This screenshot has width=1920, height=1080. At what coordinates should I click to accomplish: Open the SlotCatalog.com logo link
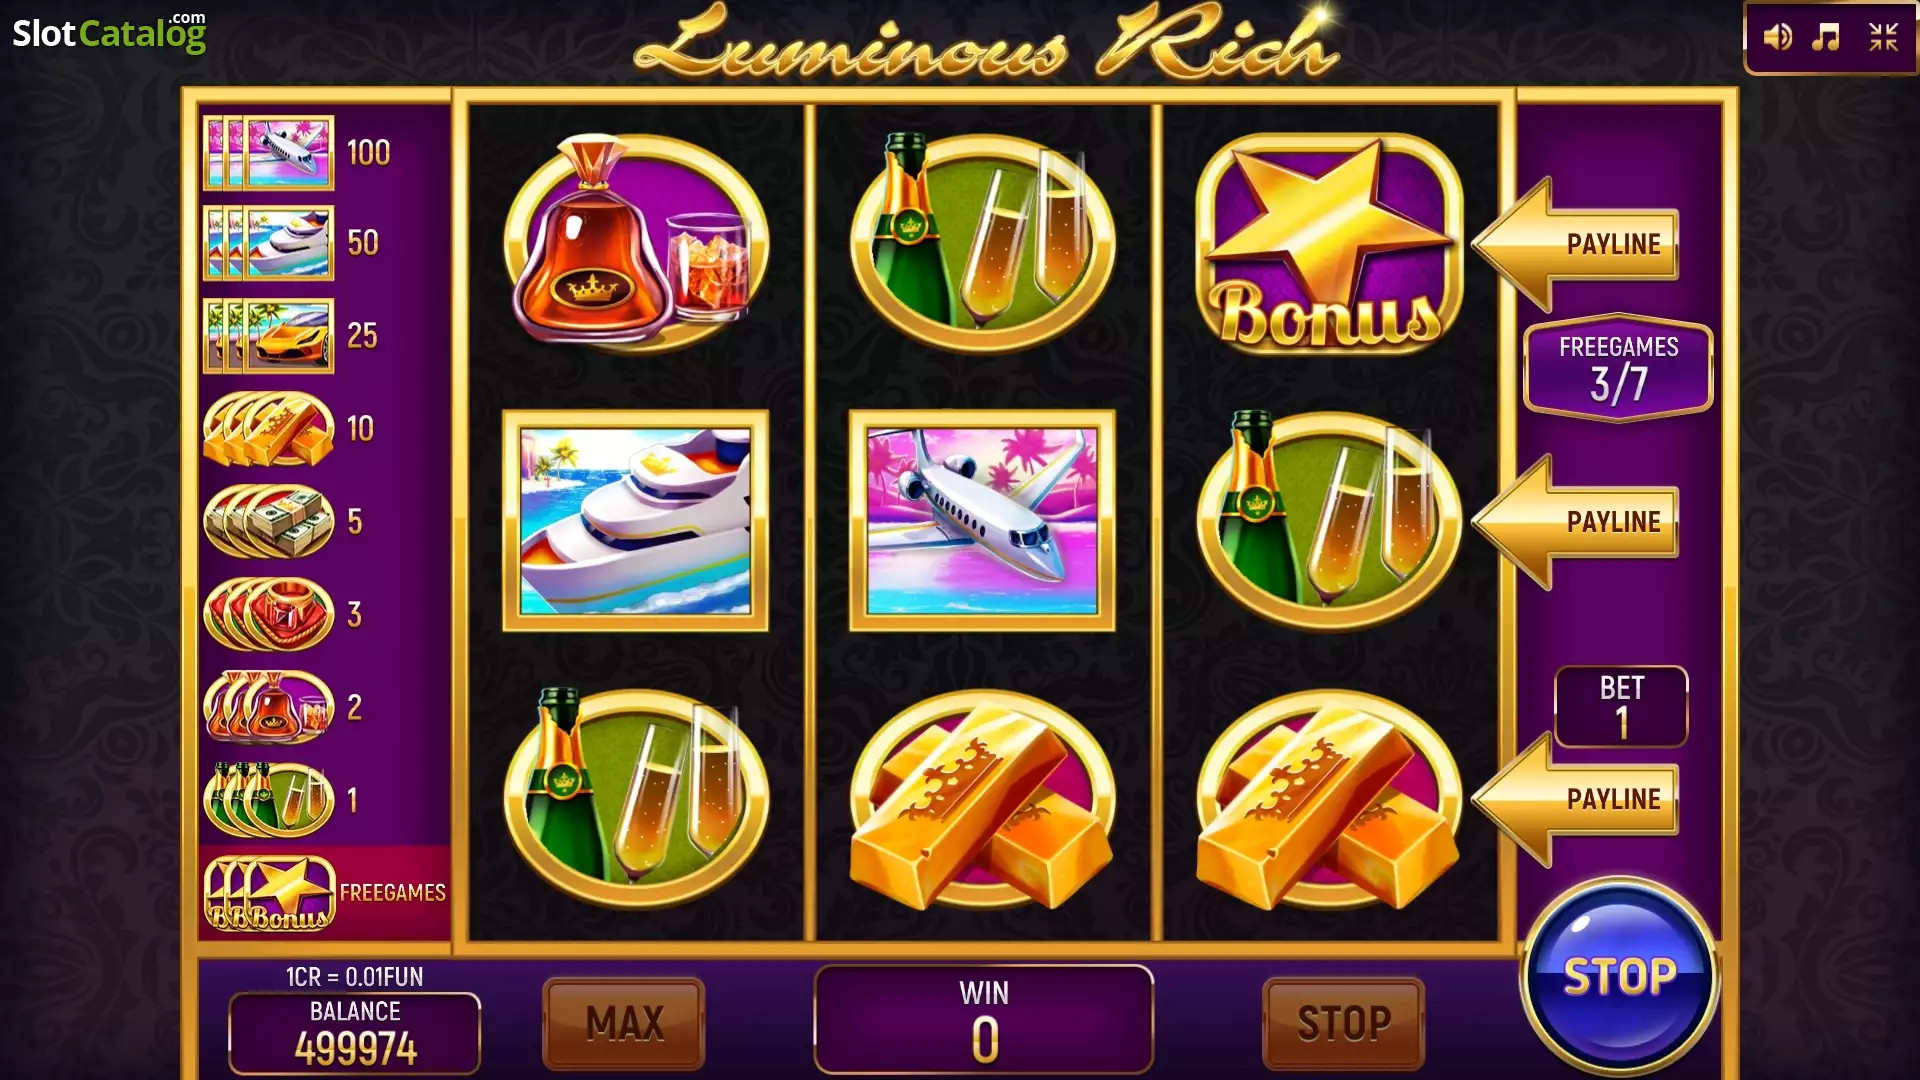pyautogui.click(x=109, y=32)
